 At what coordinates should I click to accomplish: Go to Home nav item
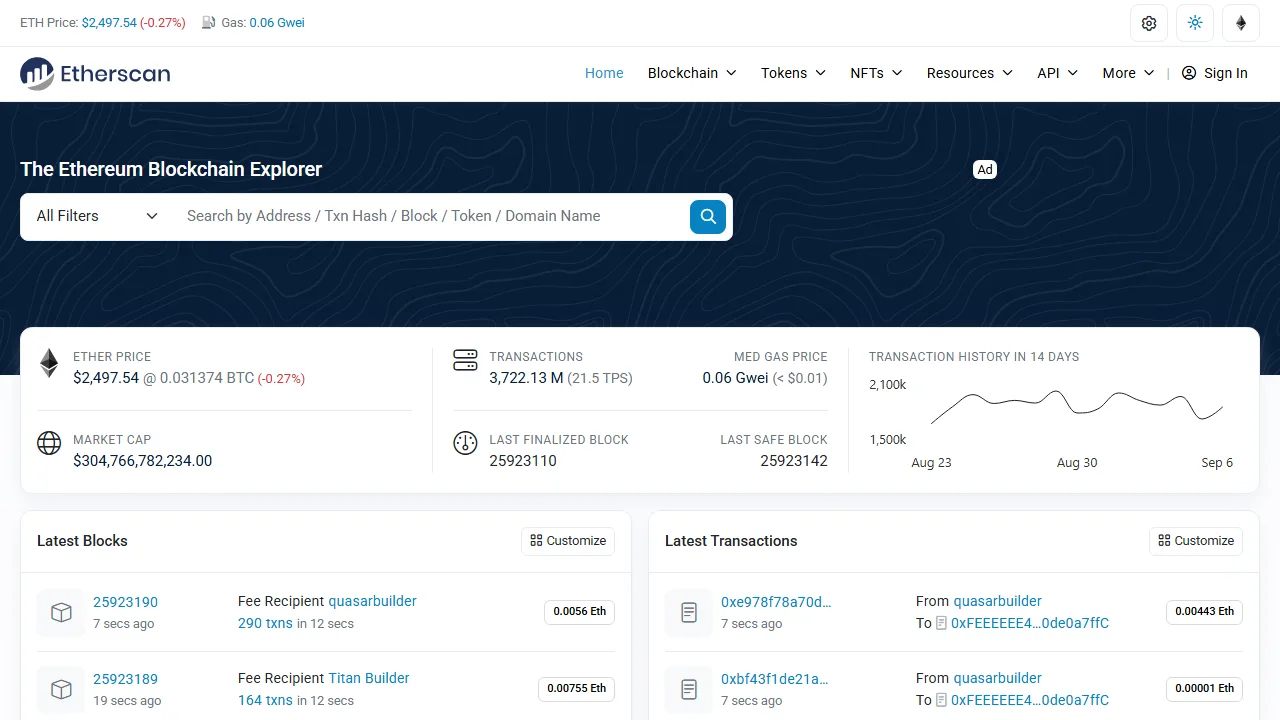tap(604, 73)
